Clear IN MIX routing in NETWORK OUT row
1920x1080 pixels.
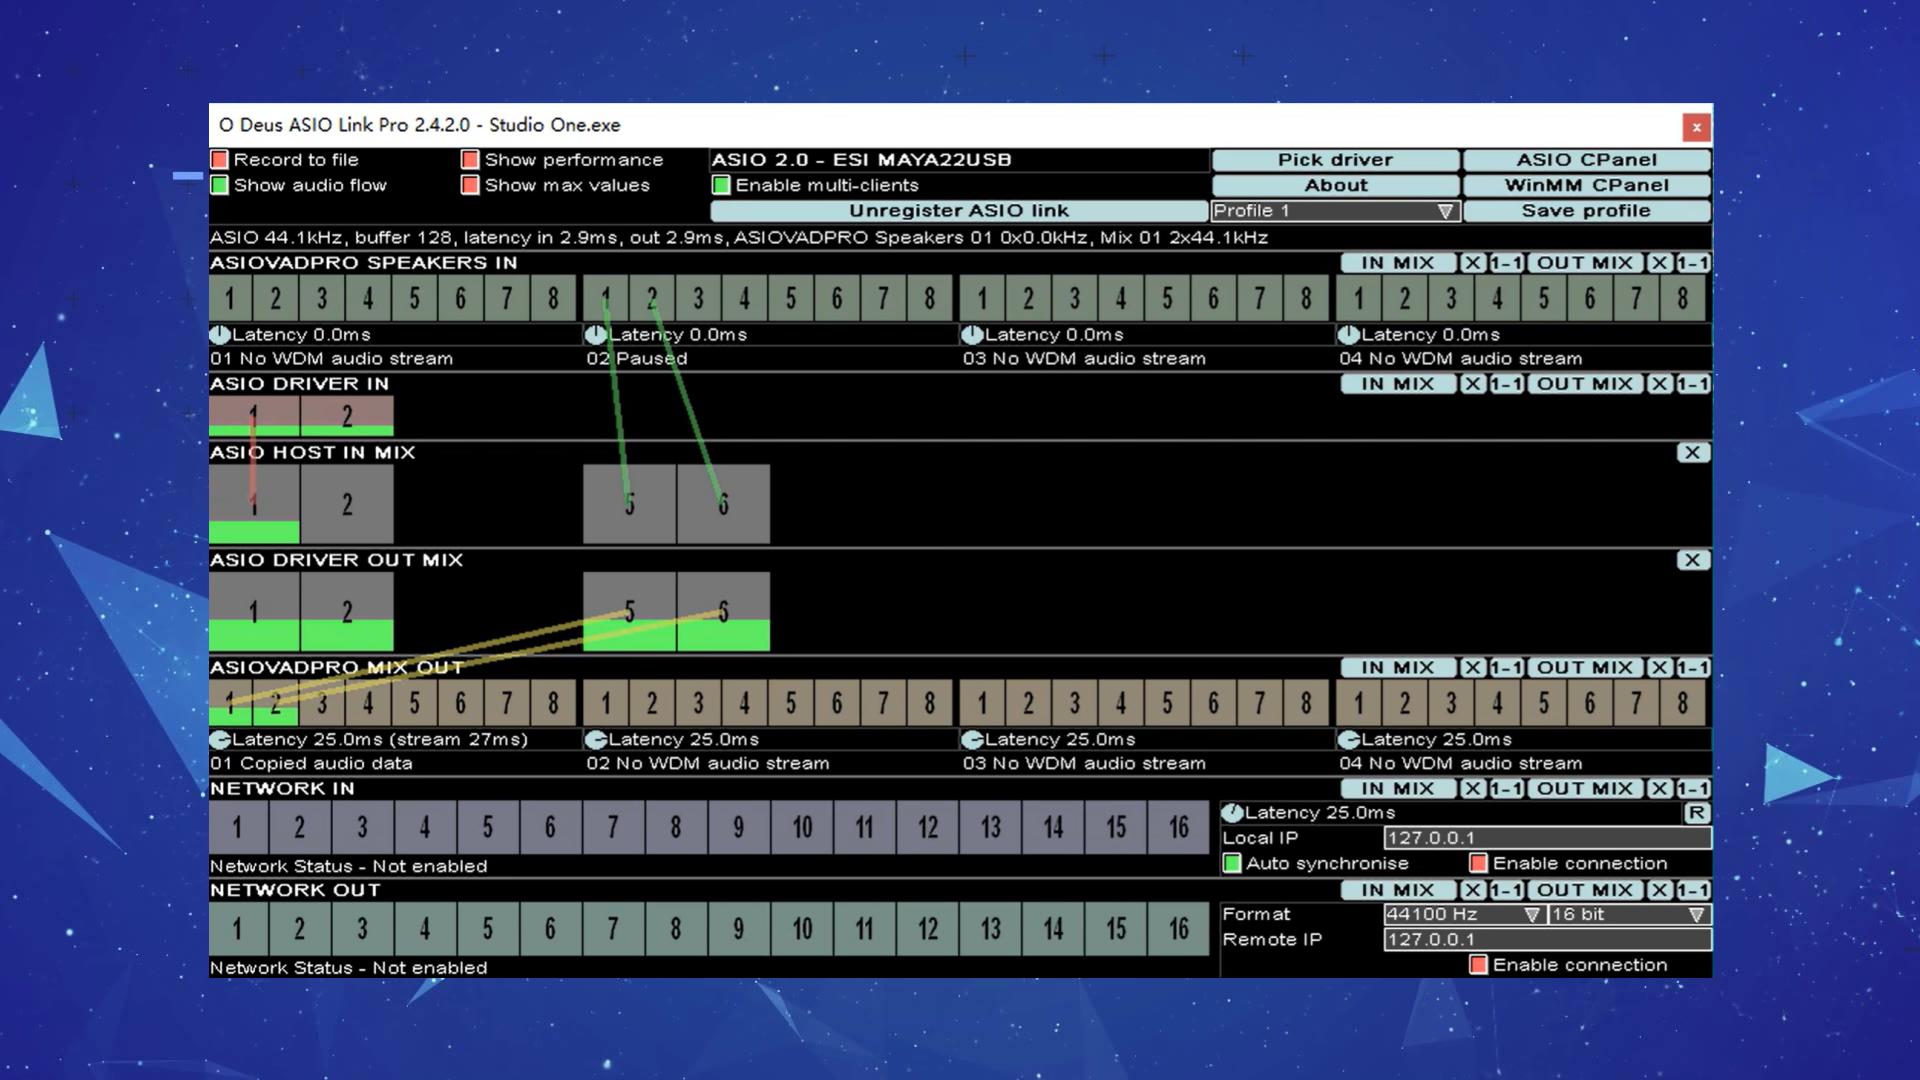[x=1472, y=890]
